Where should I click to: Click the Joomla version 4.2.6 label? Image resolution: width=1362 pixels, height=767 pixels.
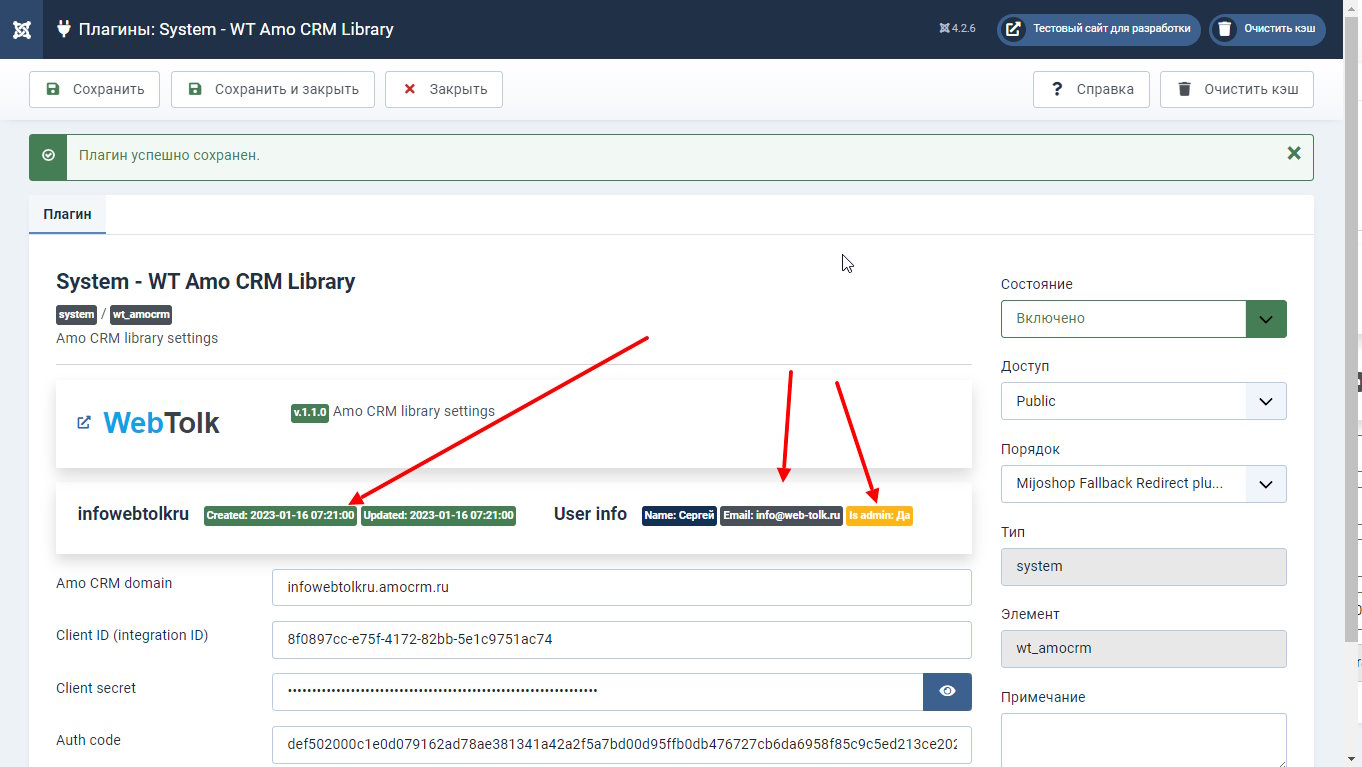[x=957, y=29]
